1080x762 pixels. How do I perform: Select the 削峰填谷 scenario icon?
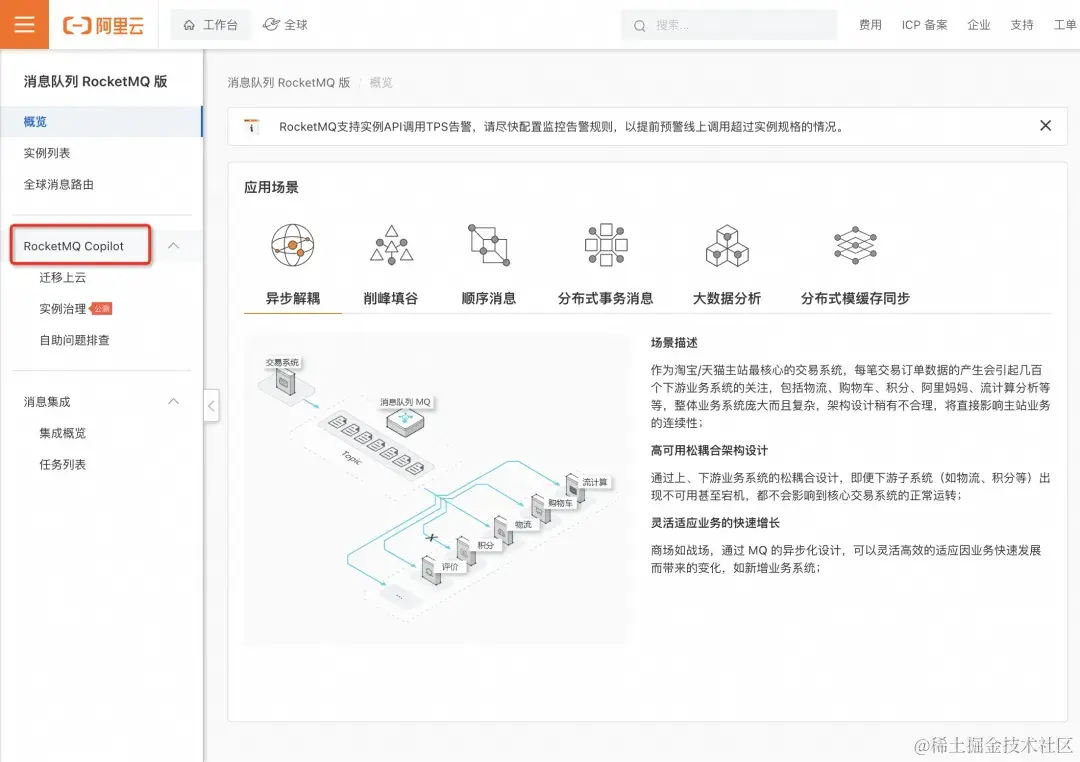pos(390,243)
